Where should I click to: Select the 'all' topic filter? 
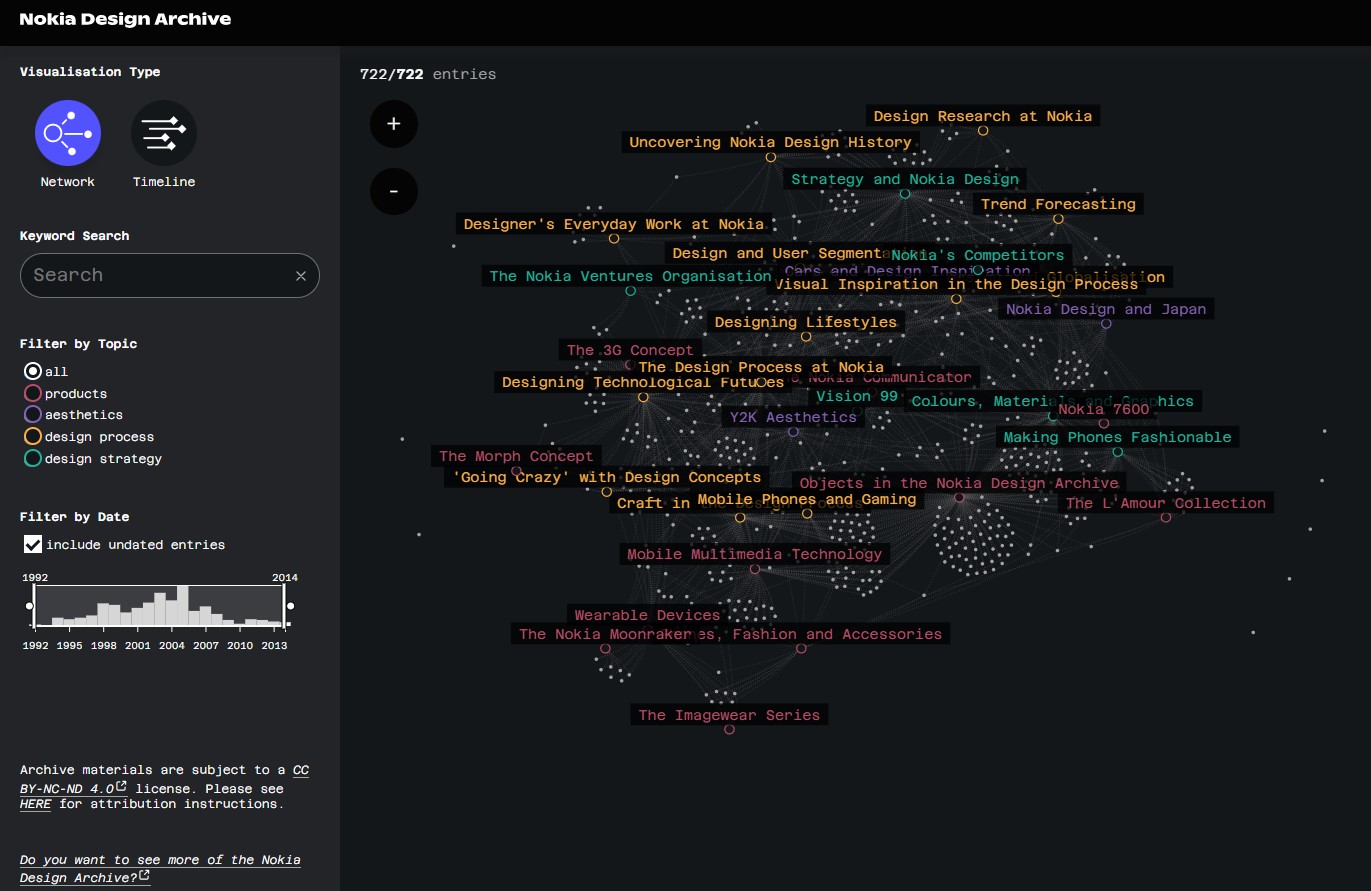pos(33,371)
